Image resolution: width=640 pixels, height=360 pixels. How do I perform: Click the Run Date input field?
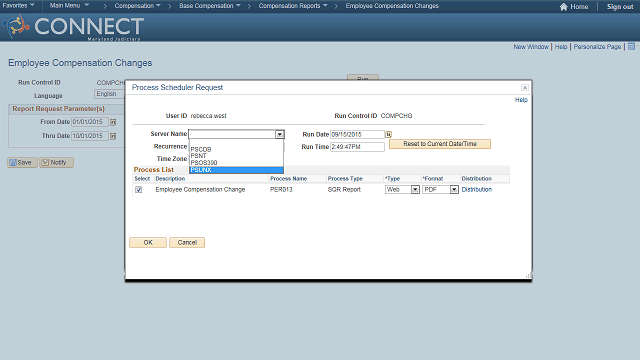(x=357, y=134)
